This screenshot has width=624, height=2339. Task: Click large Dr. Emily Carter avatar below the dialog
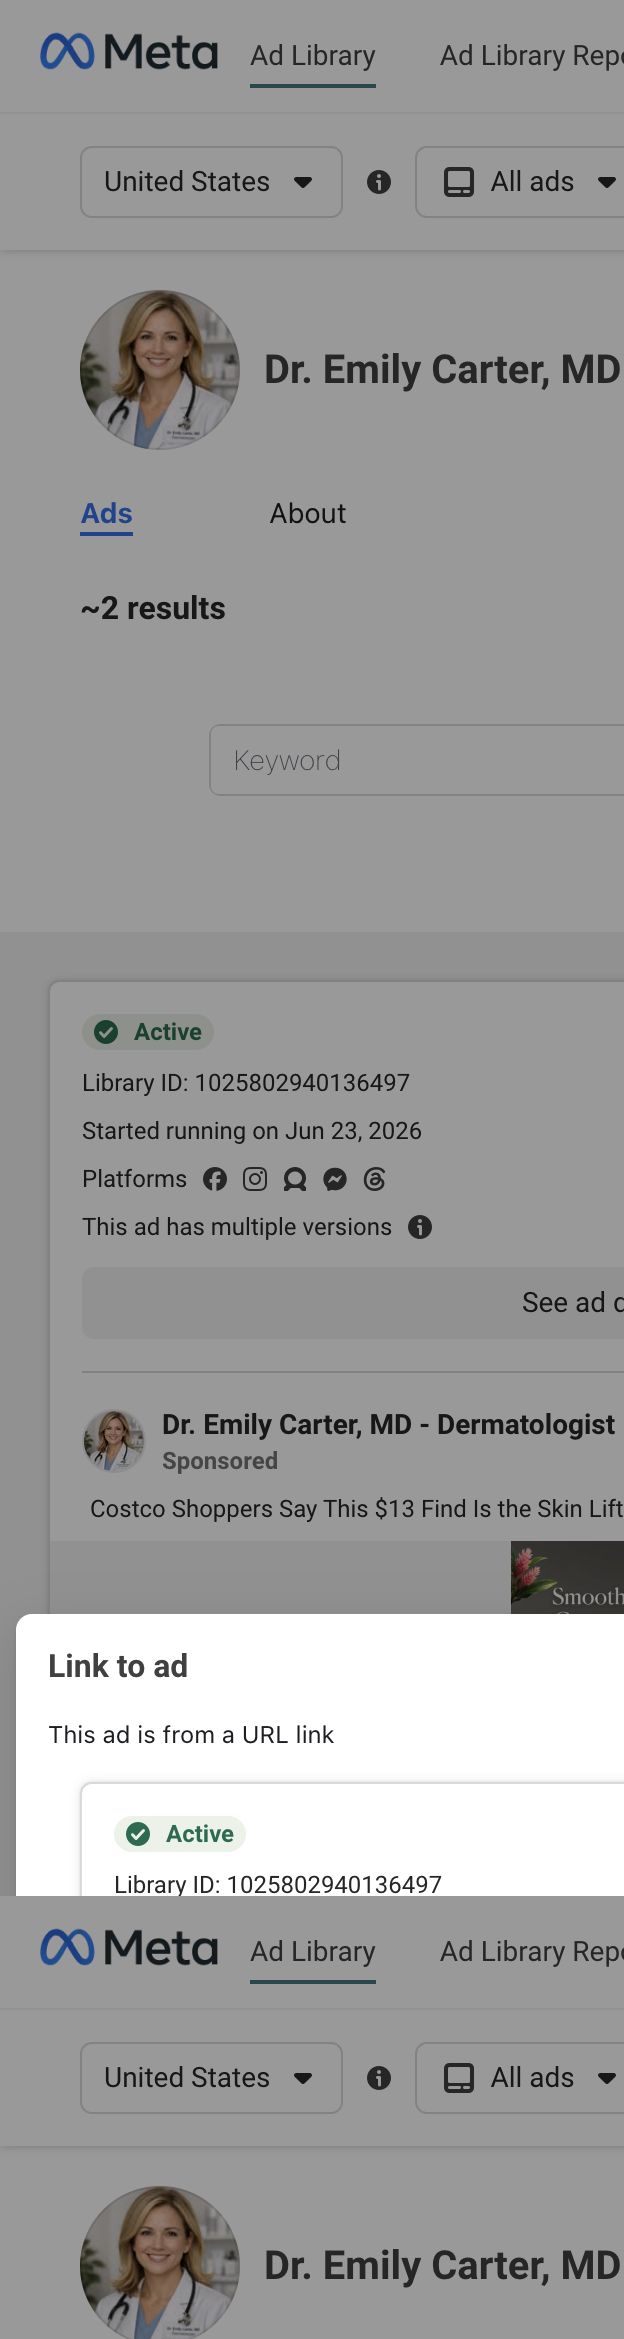pyautogui.click(x=160, y=2262)
